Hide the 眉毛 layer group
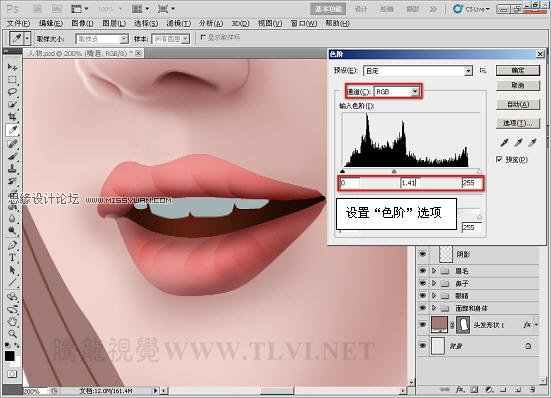 tap(423, 270)
